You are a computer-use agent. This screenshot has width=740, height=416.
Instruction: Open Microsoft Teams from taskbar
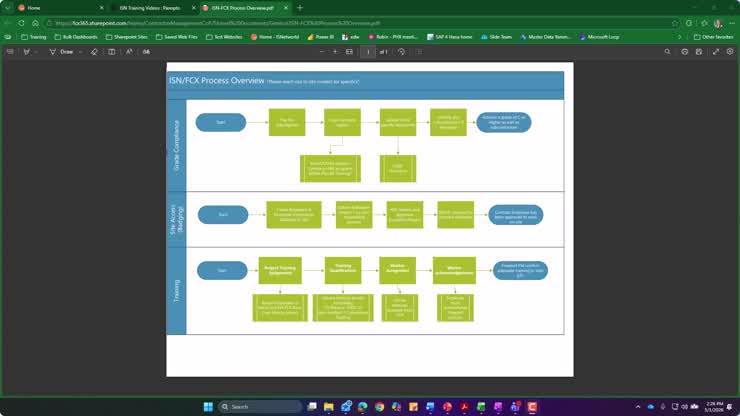pos(515,407)
